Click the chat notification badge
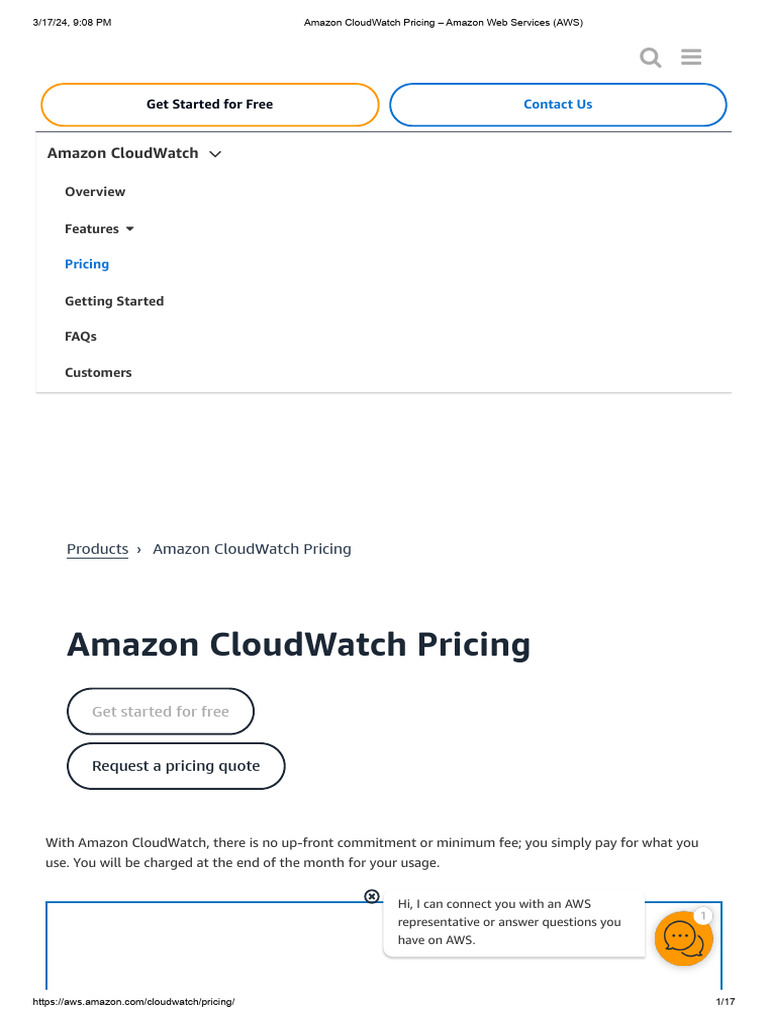Viewport: 768px width, 1024px height. coord(703,915)
